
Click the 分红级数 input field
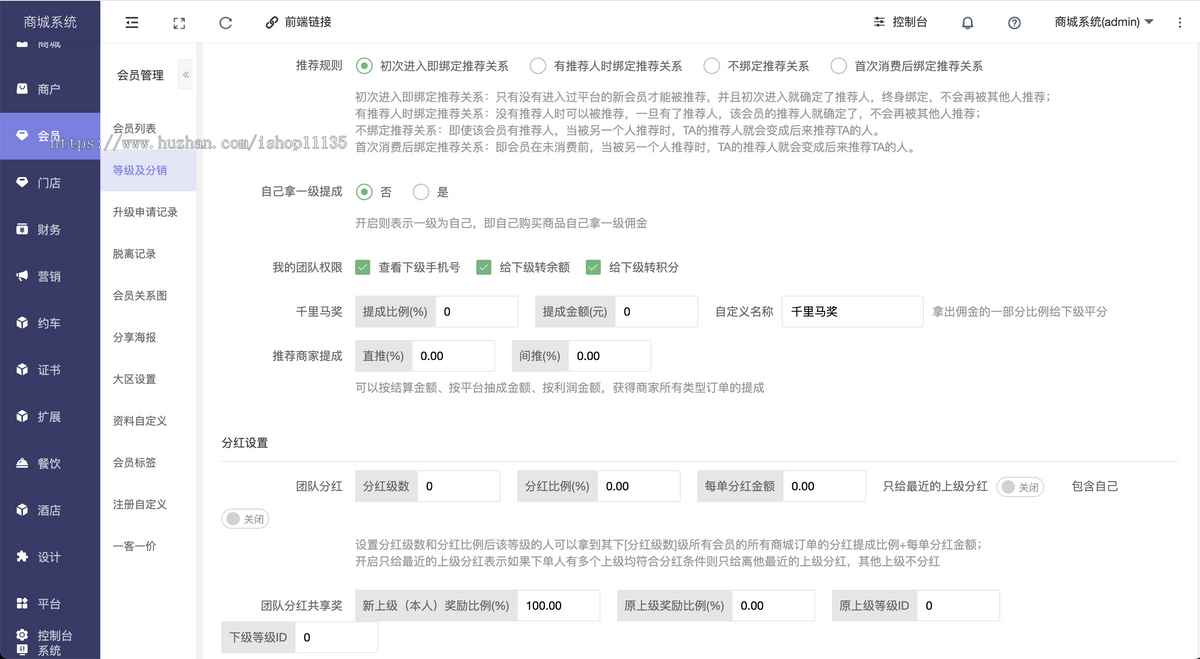point(458,486)
